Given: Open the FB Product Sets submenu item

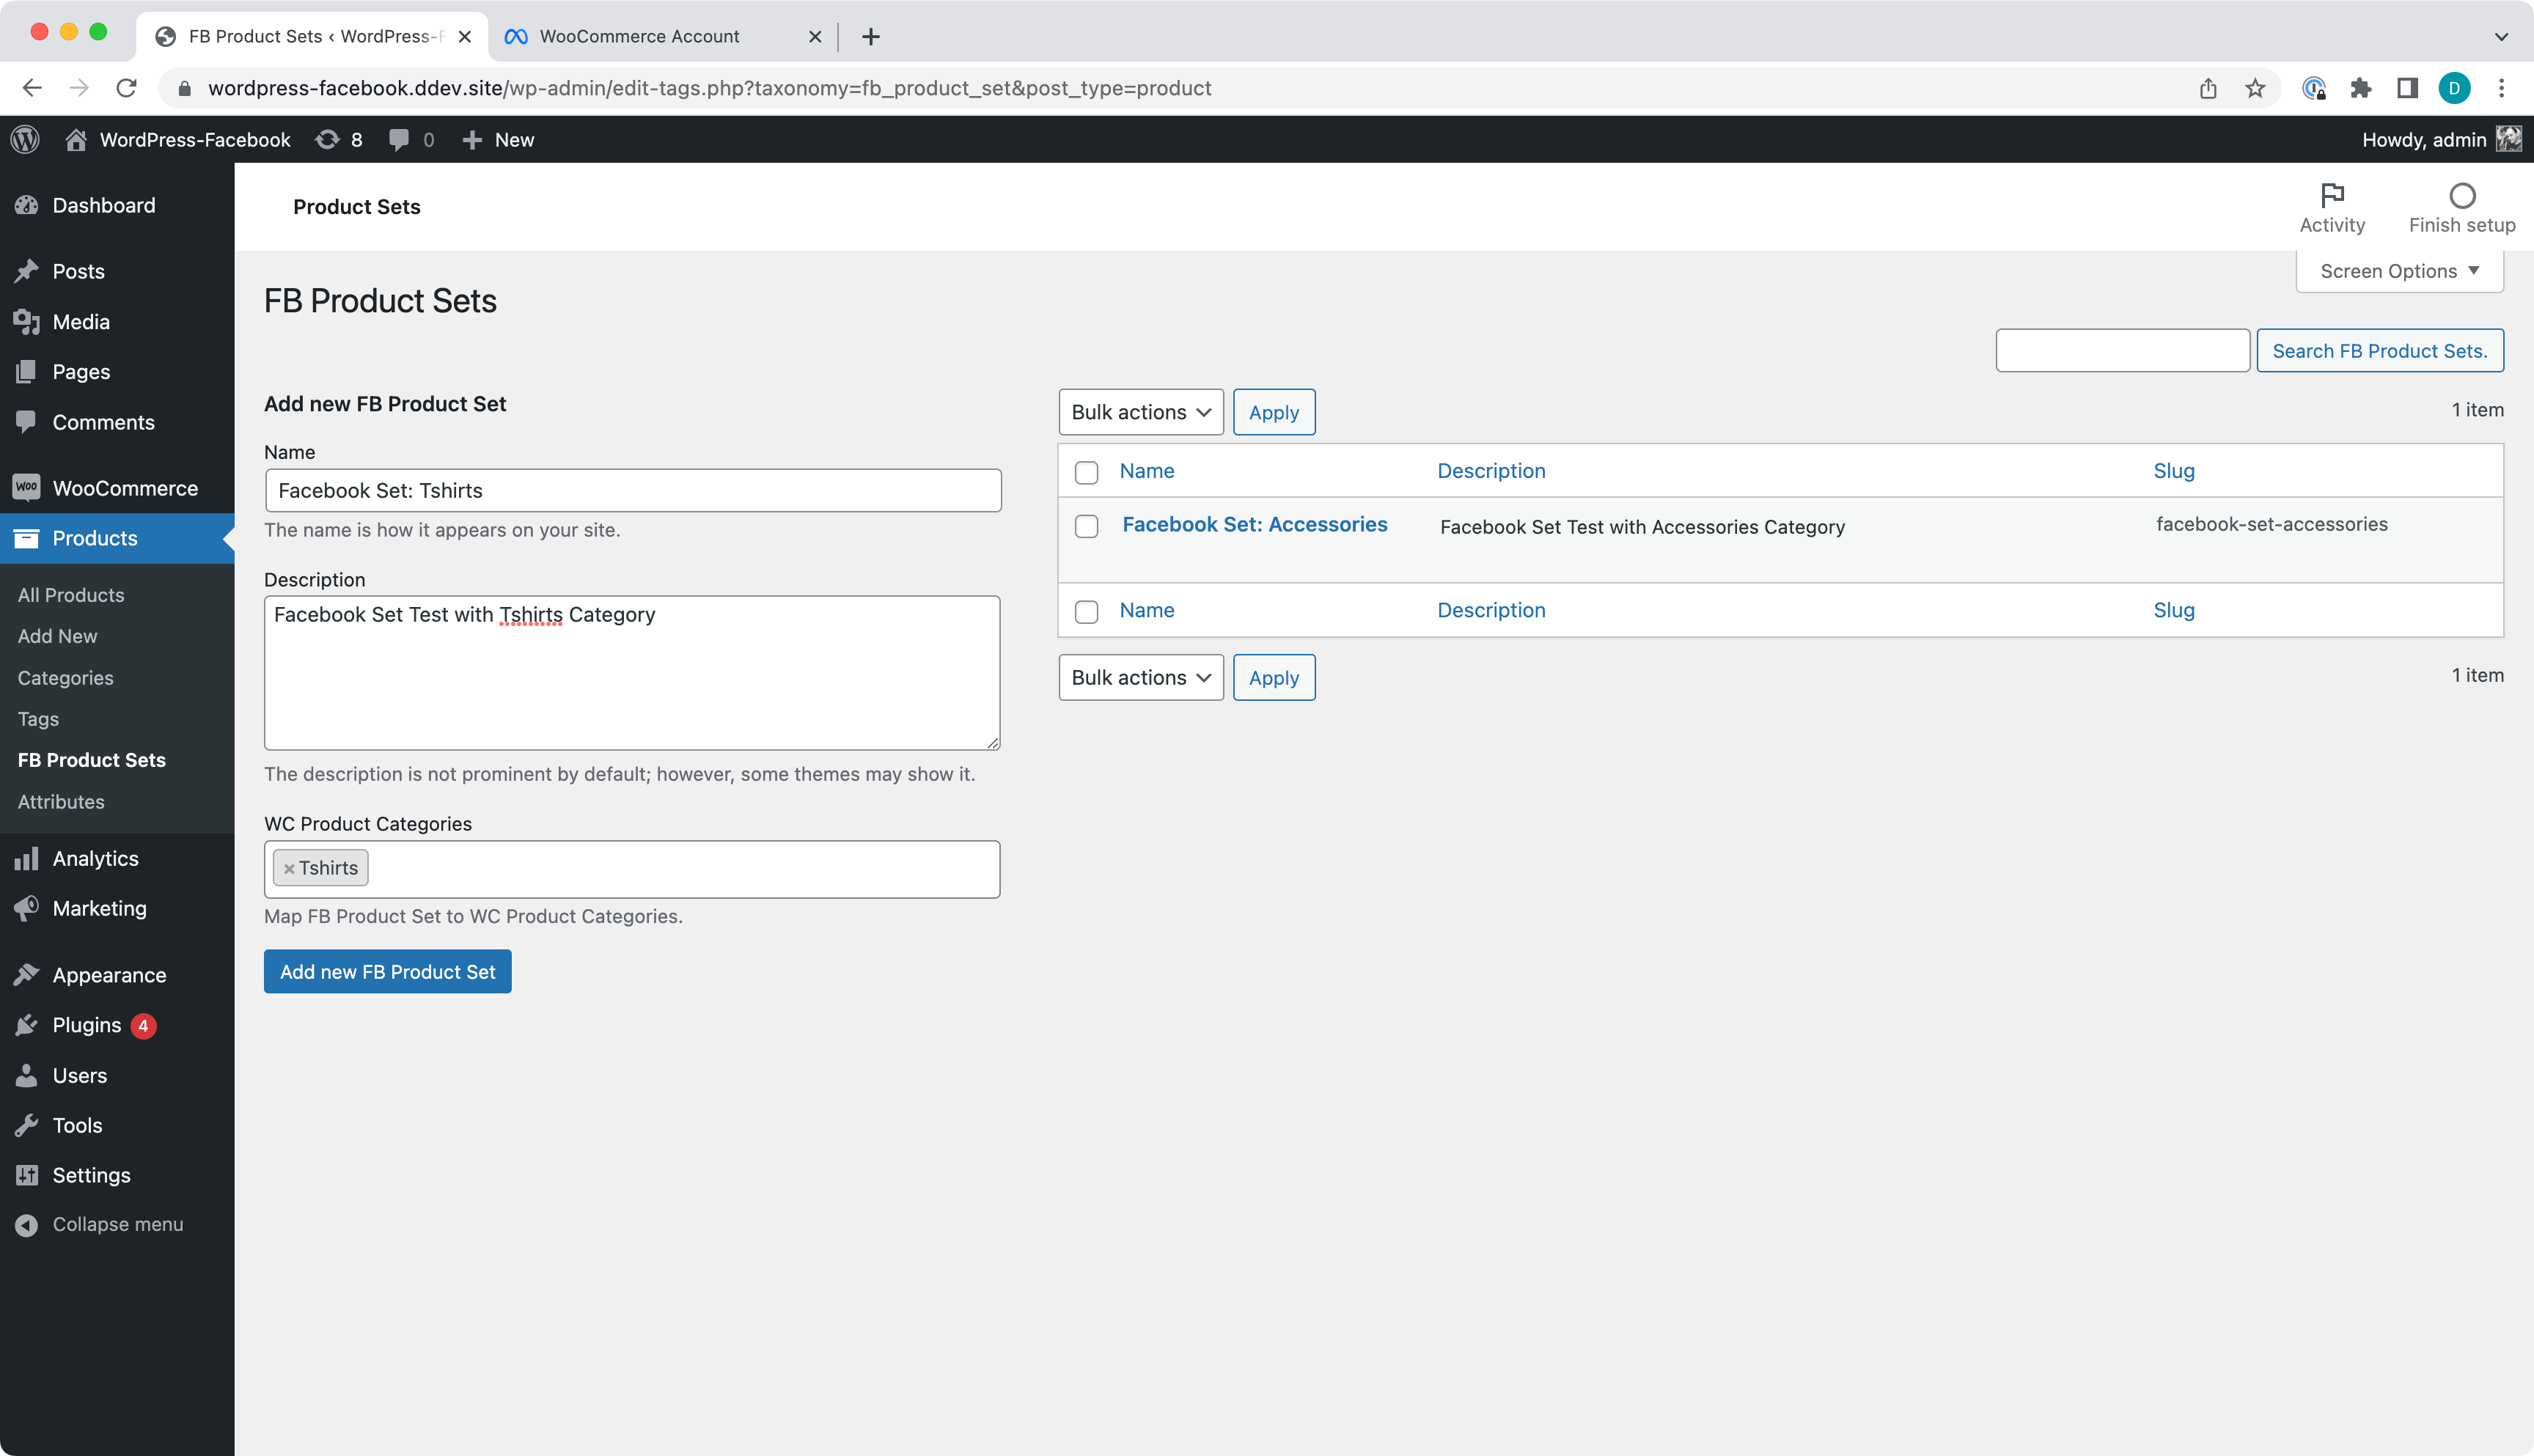Looking at the screenshot, I should [x=92, y=760].
